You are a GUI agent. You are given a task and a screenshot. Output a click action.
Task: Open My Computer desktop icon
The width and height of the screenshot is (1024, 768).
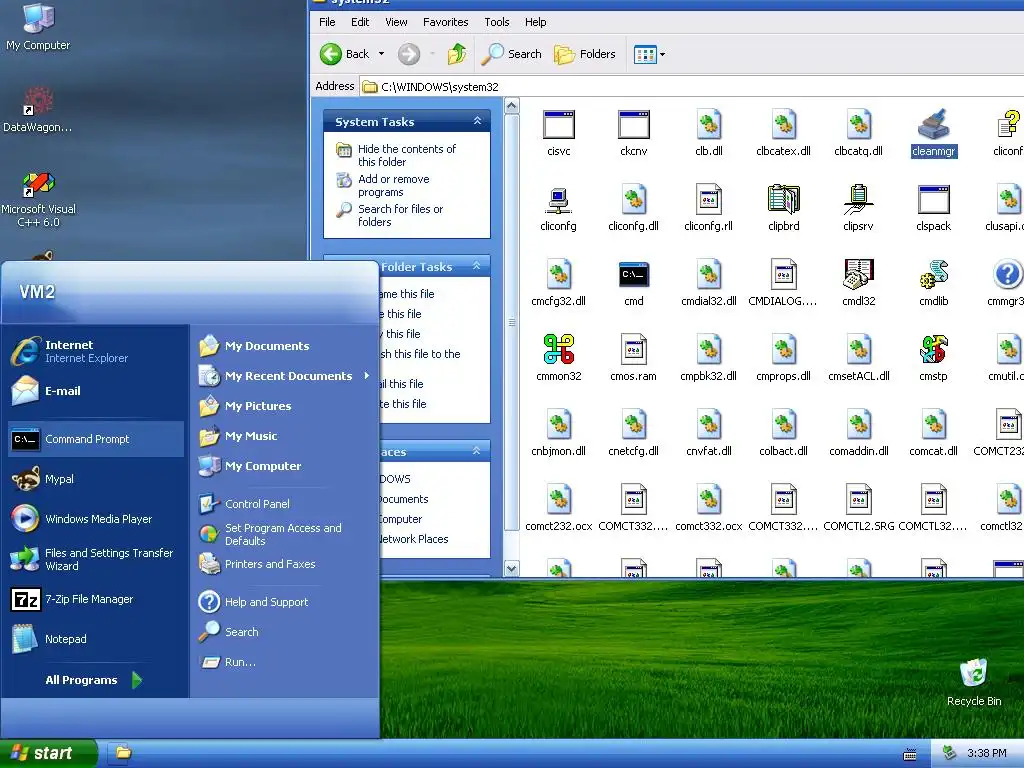(38, 27)
